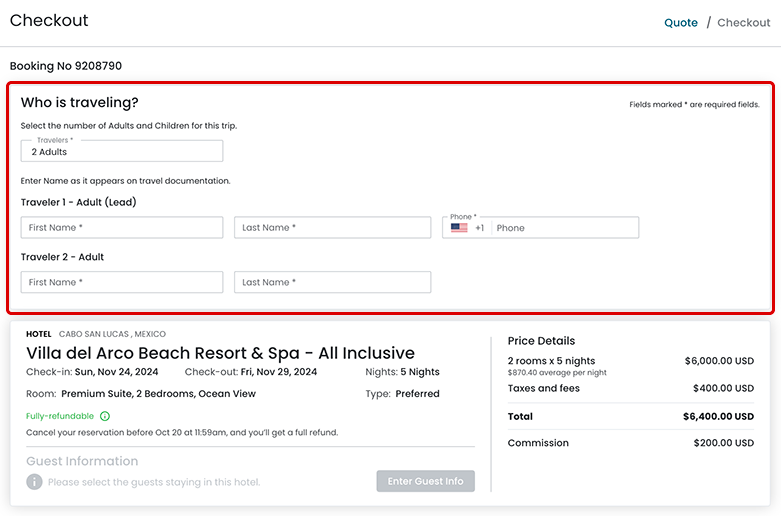Image resolution: width=781 pixels, height=516 pixels.
Task: Click the check-in date Sun, Nov 24, 2024
Action: (117, 372)
